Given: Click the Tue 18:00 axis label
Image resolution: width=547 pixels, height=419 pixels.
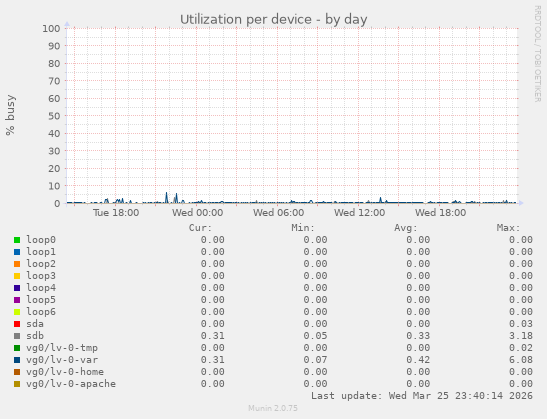Looking at the screenshot, I should point(116,213).
